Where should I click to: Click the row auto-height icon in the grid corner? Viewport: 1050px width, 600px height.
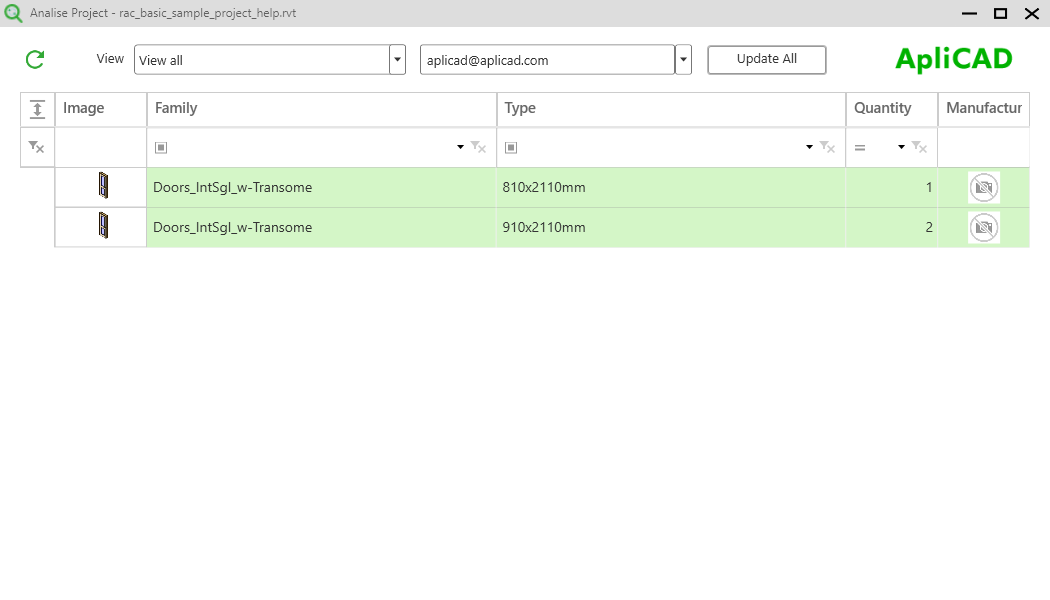pos(37,109)
